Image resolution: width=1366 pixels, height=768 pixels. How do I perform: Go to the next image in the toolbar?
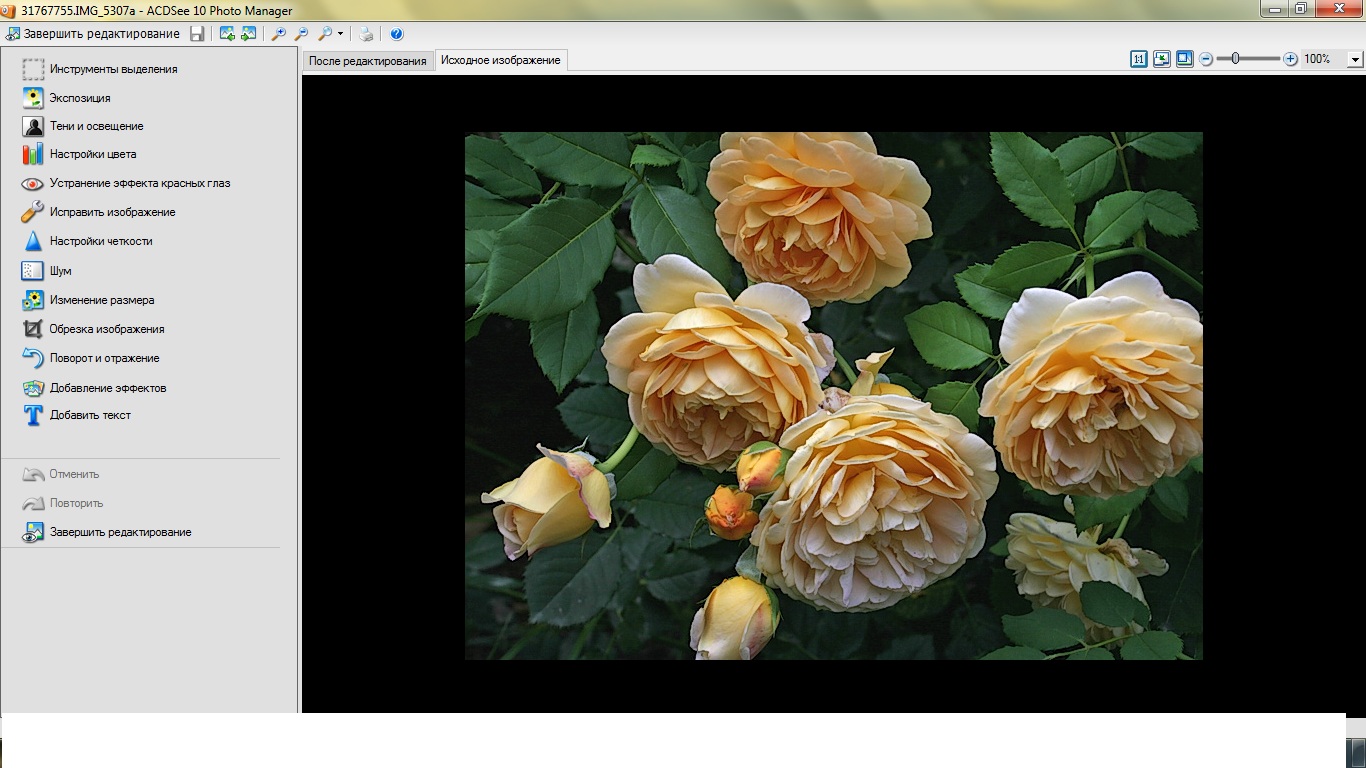click(x=249, y=34)
